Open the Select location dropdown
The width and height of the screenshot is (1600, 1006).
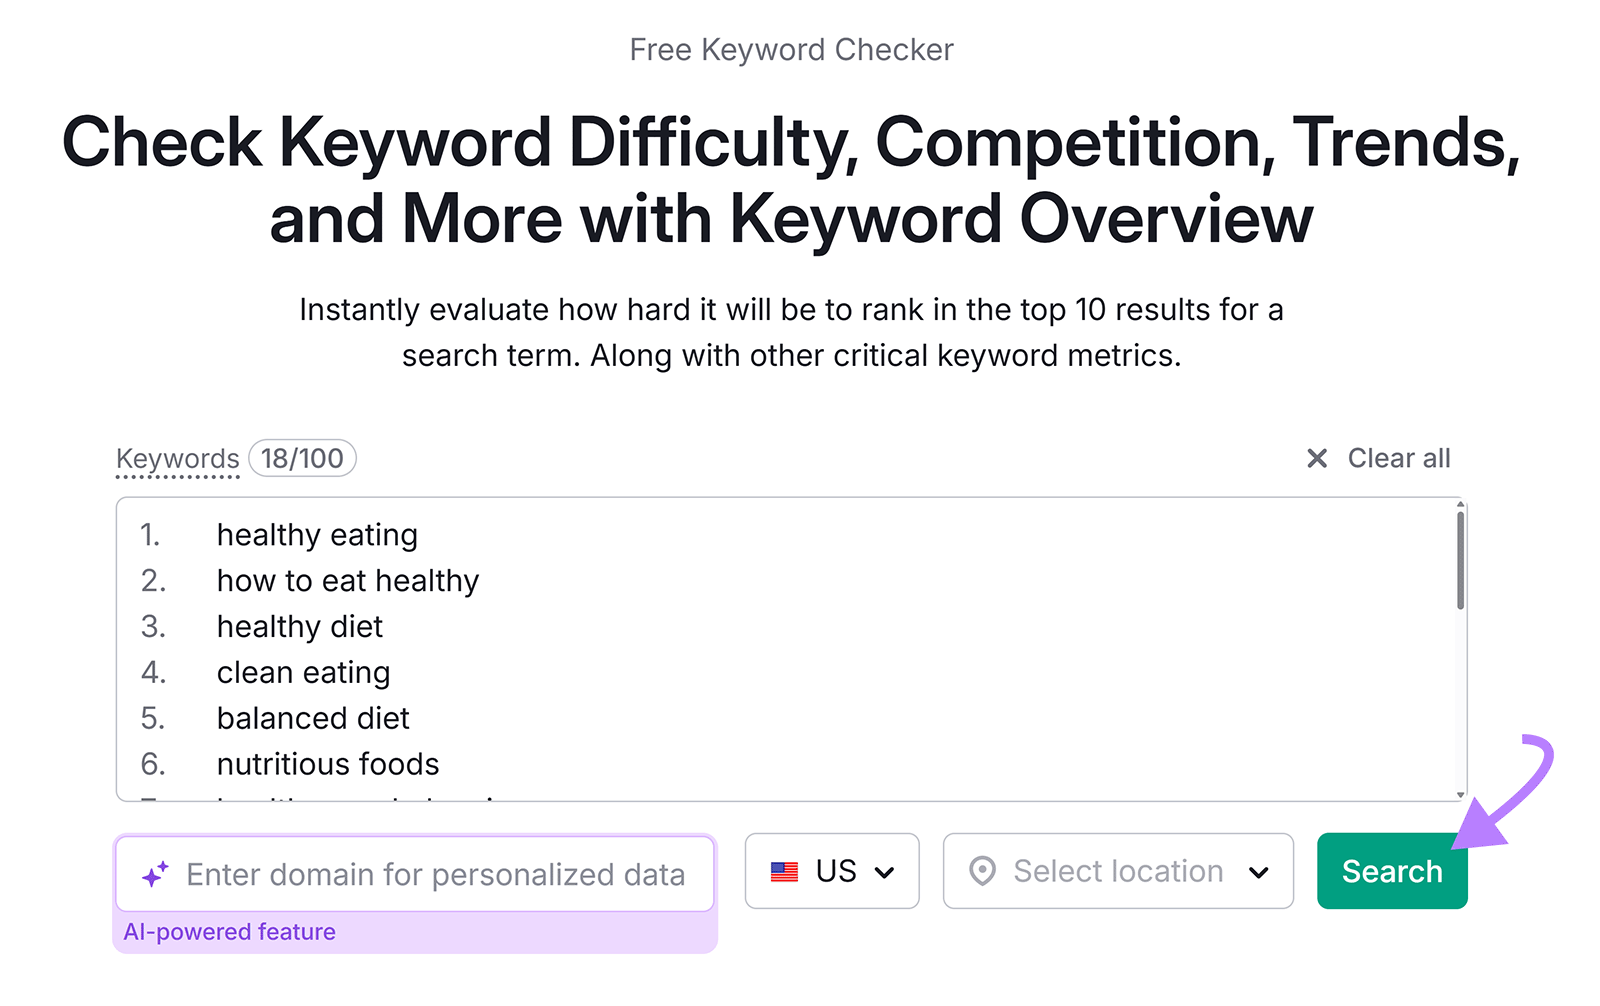point(1117,871)
